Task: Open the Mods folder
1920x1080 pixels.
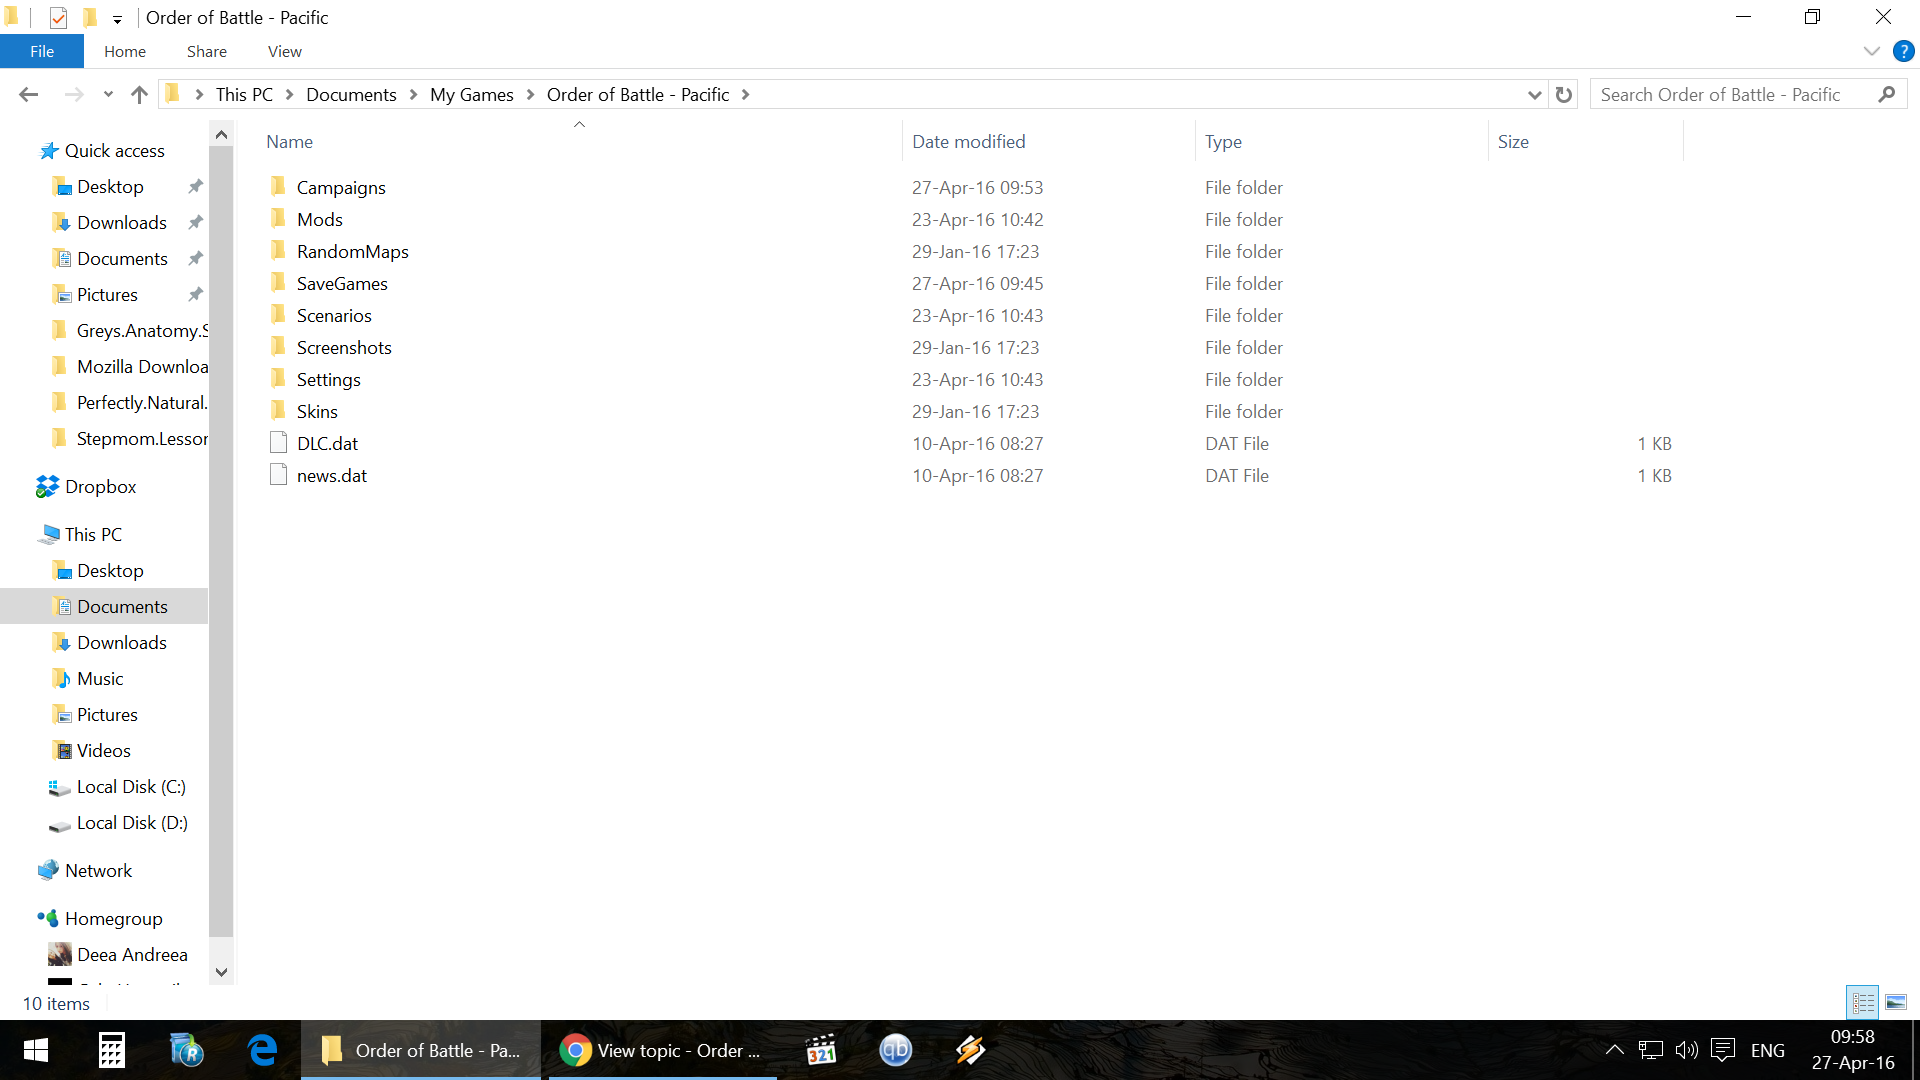Action: pos(319,219)
